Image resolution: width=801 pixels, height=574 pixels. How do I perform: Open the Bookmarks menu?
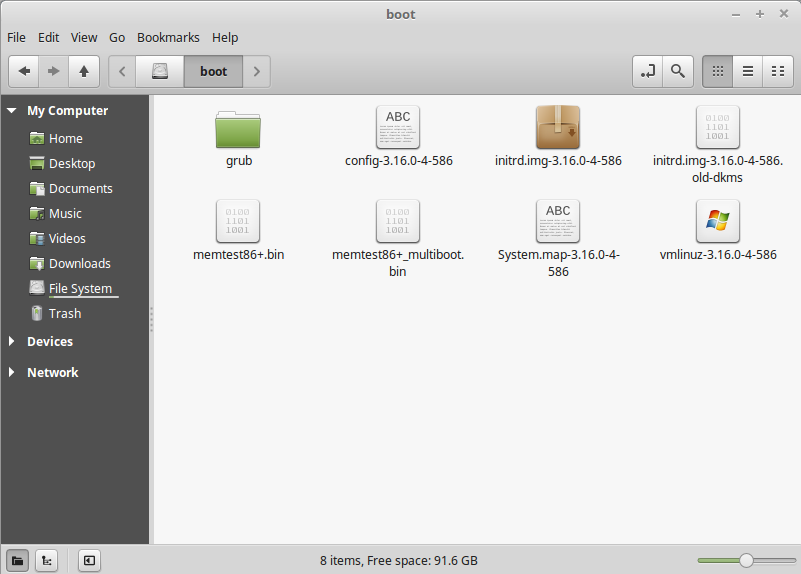point(168,38)
